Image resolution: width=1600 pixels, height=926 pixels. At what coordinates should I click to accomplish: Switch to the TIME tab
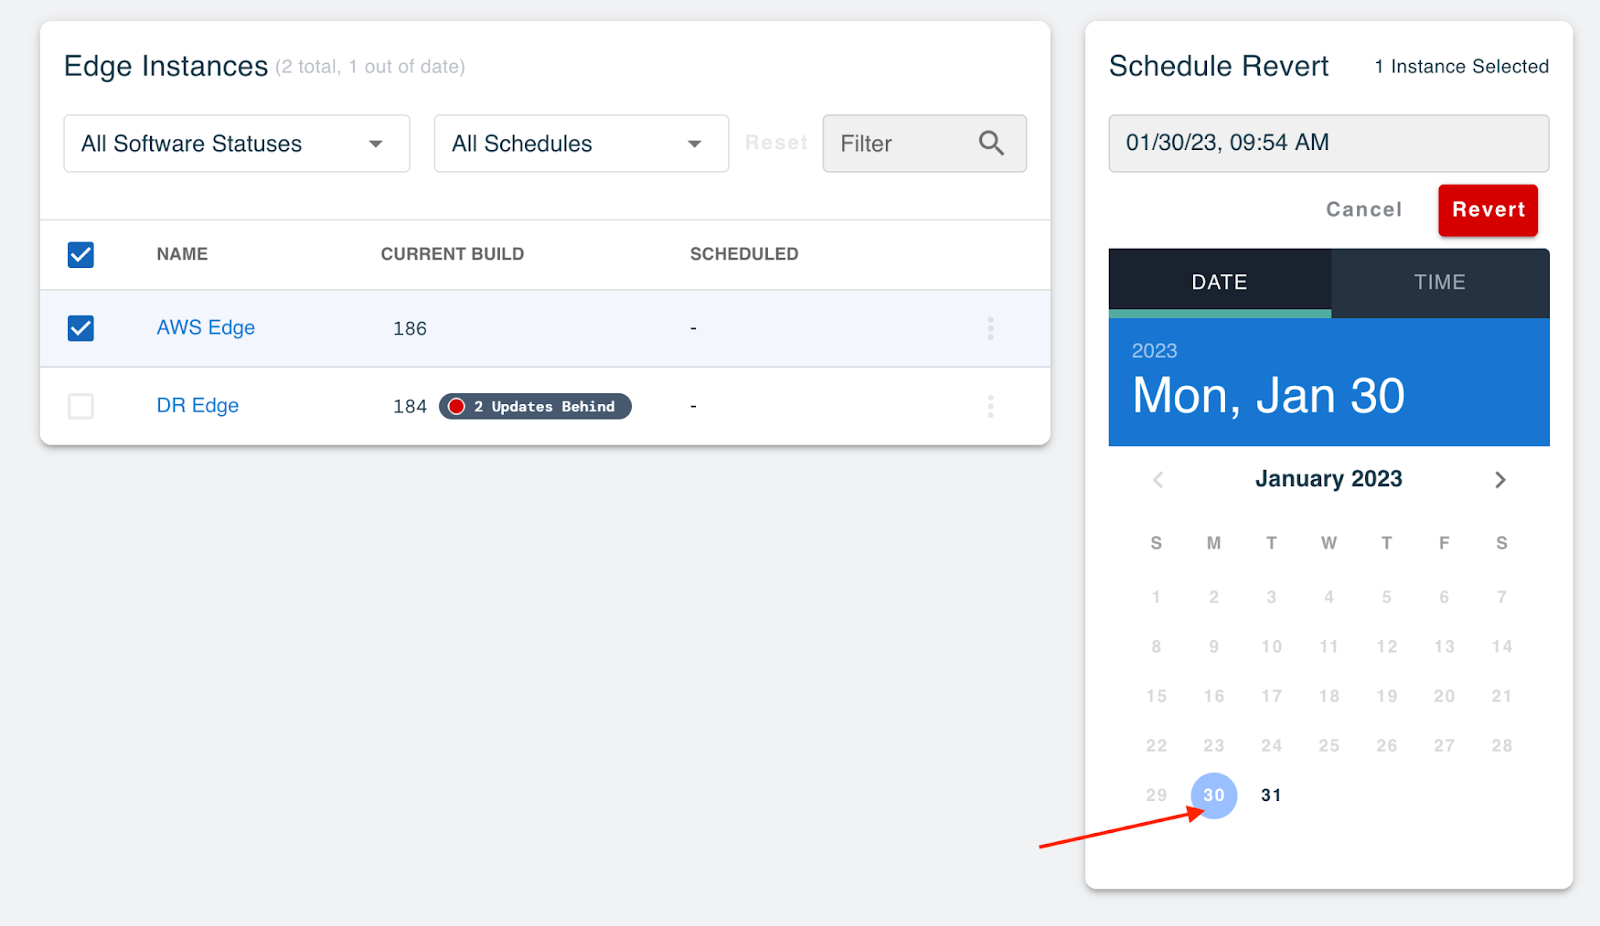1440,283
